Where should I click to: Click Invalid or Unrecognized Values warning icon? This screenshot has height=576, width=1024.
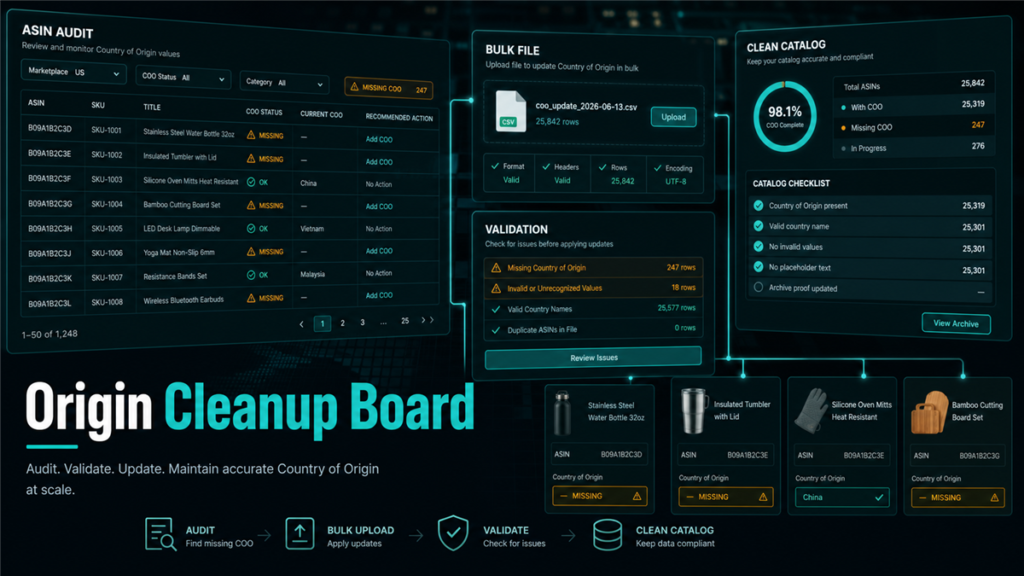pos(496,288)
